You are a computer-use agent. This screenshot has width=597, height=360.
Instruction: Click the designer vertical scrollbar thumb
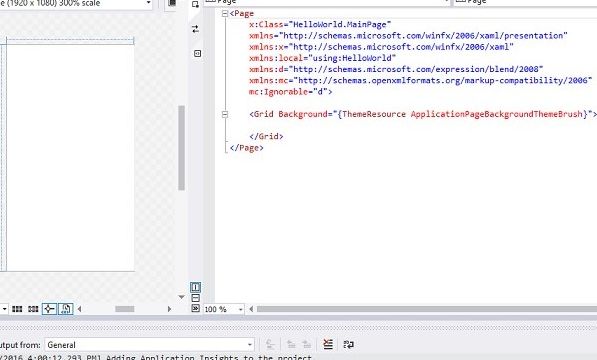(x=182, y=148)
